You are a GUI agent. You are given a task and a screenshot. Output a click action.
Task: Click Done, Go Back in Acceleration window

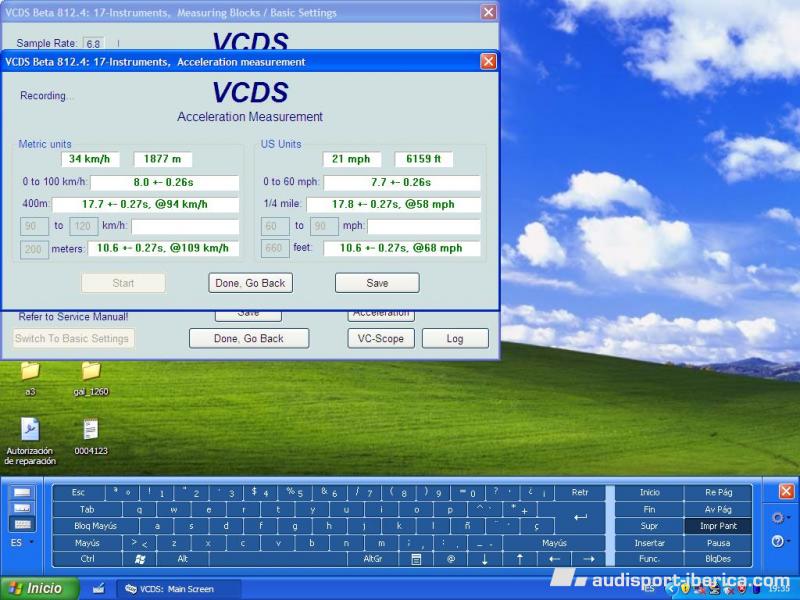(250, 283)
